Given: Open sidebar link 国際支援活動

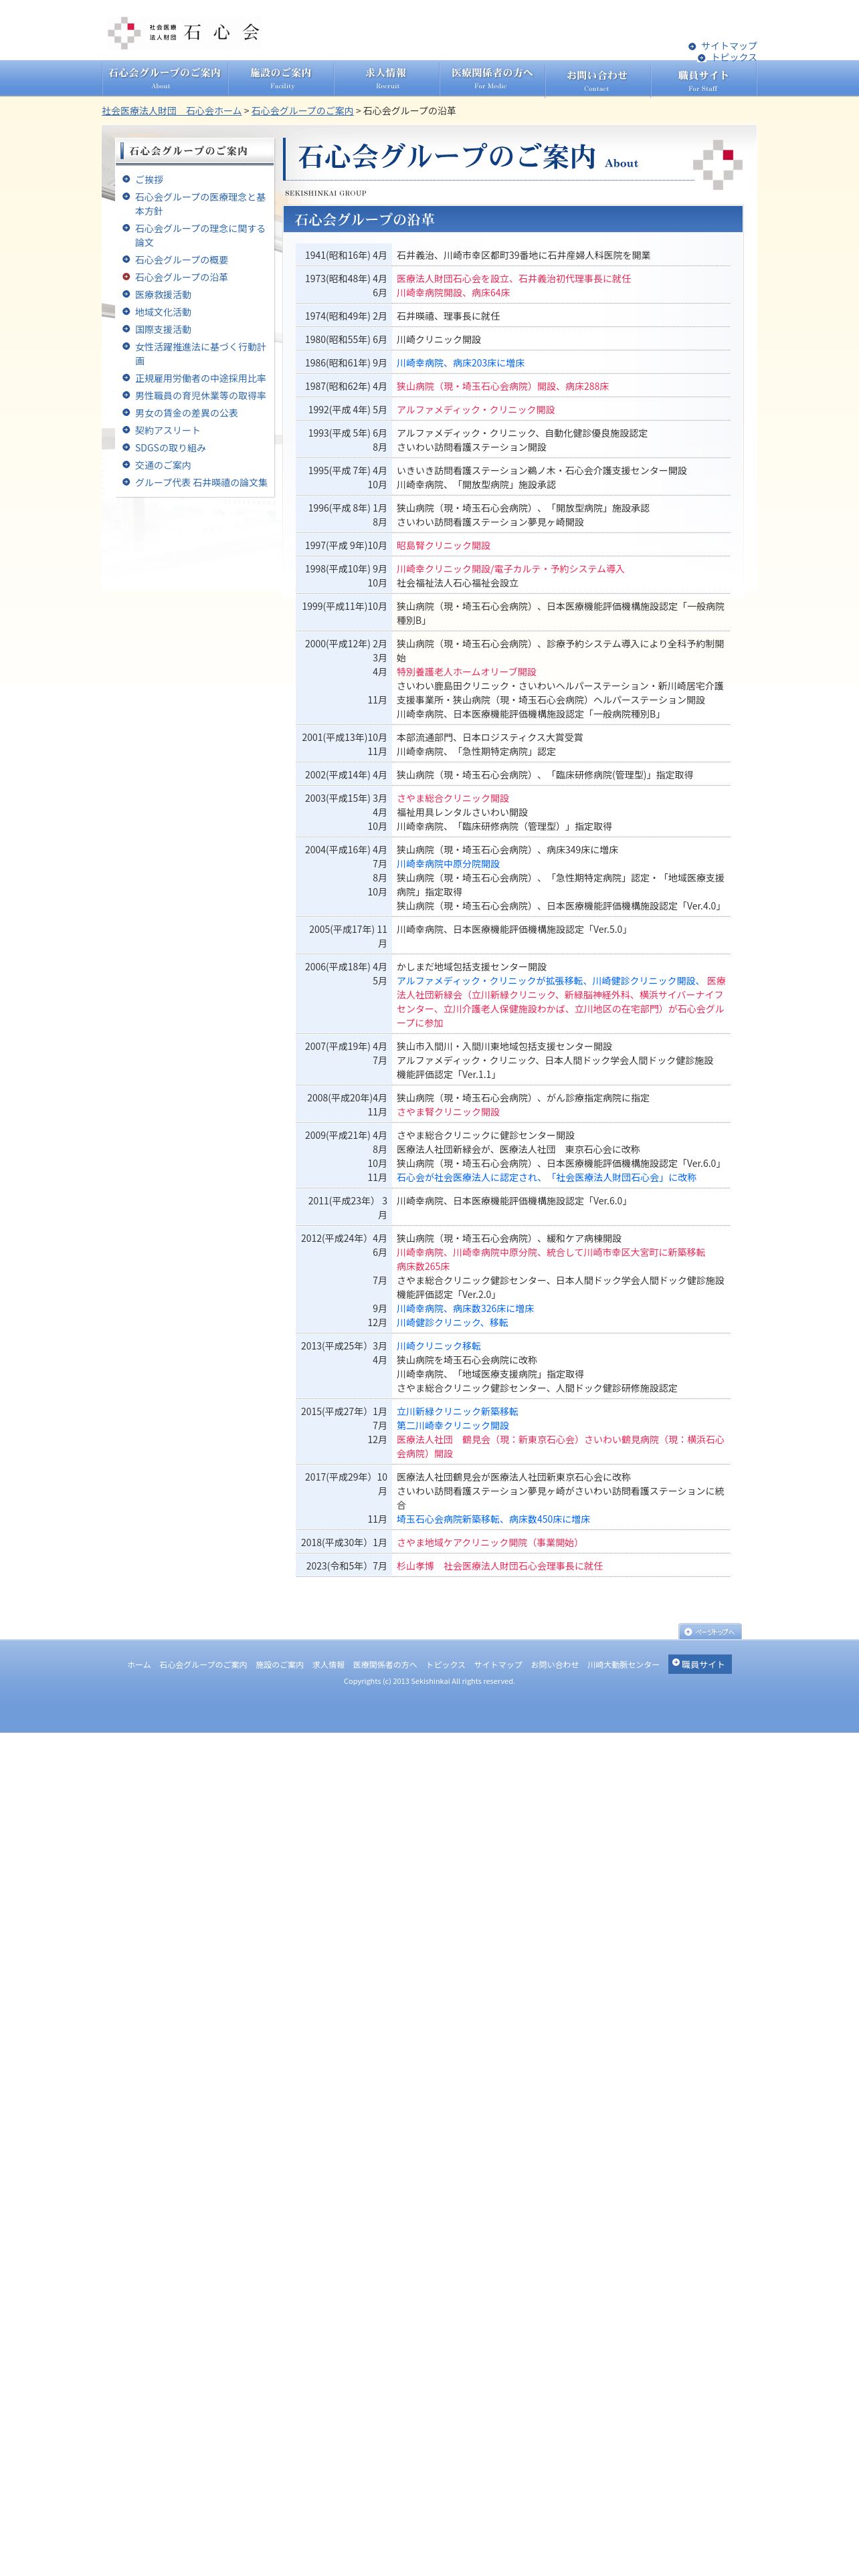Looking at the screenshot, I should (163, 329).
